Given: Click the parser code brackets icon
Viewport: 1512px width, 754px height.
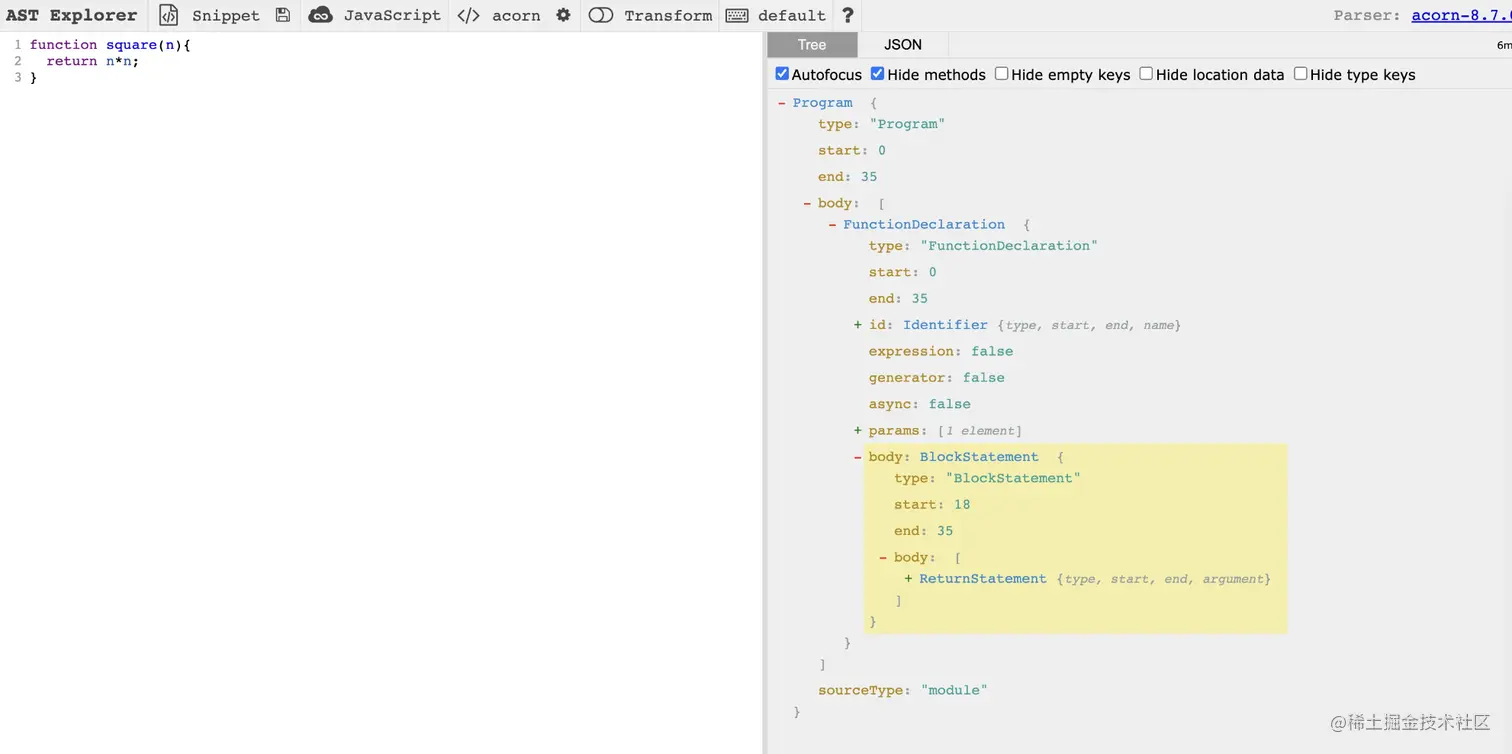Looking at the screenshot, I should click(x=468, y=15).
